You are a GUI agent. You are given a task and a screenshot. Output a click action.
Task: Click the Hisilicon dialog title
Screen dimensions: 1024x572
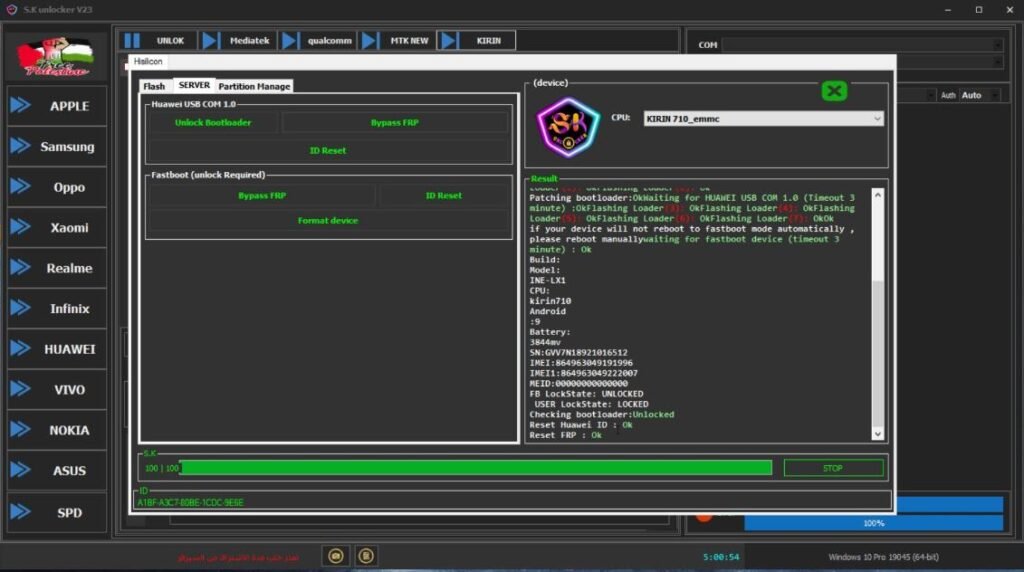(x=148, y=61)
